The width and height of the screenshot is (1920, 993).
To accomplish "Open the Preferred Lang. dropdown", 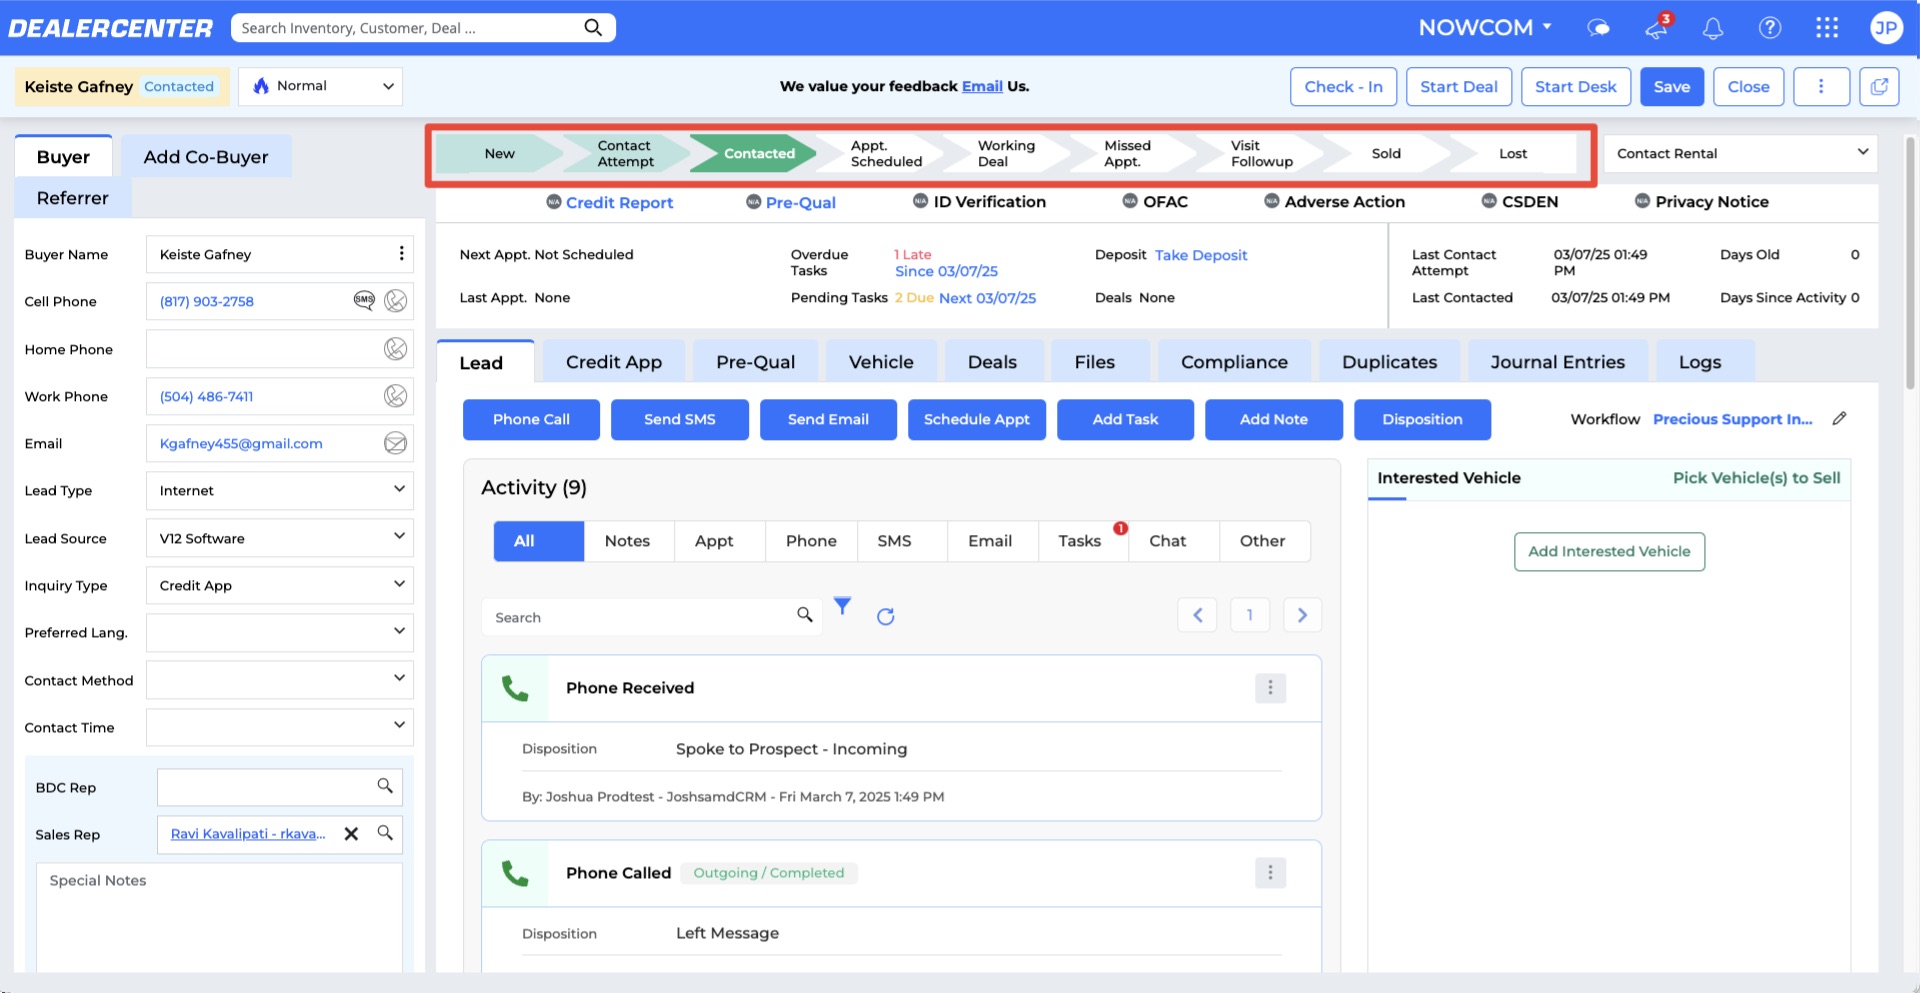I will pos(280,632).
